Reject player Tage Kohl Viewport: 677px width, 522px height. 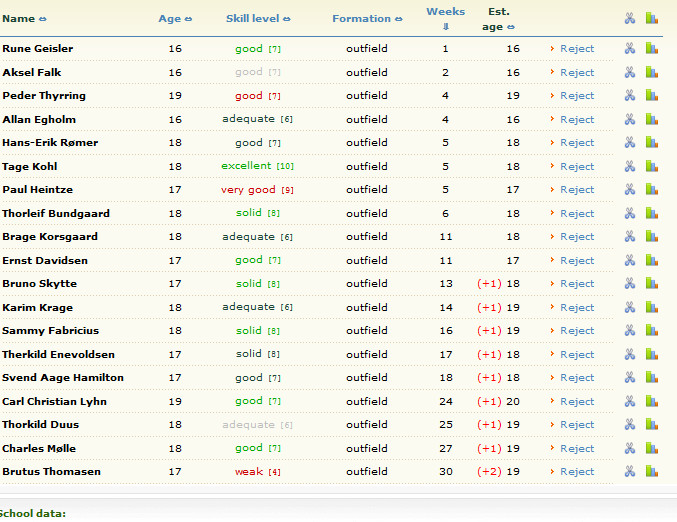tap(577, 167)
